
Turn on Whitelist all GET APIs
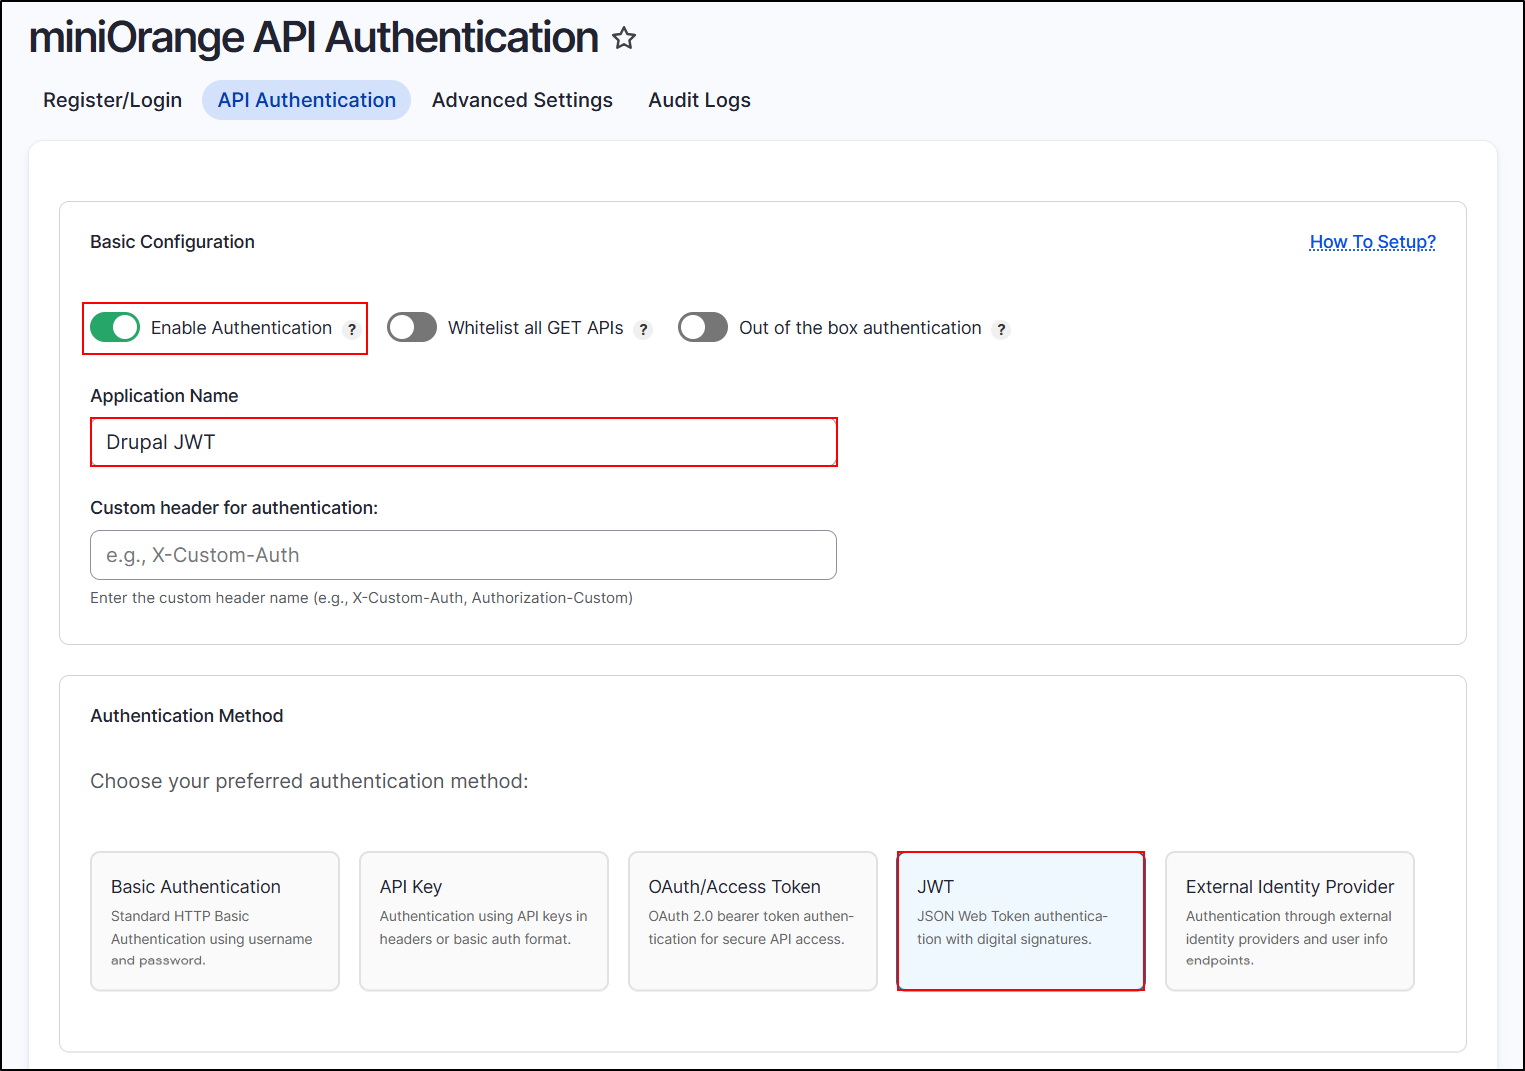[x=412, y=327]
